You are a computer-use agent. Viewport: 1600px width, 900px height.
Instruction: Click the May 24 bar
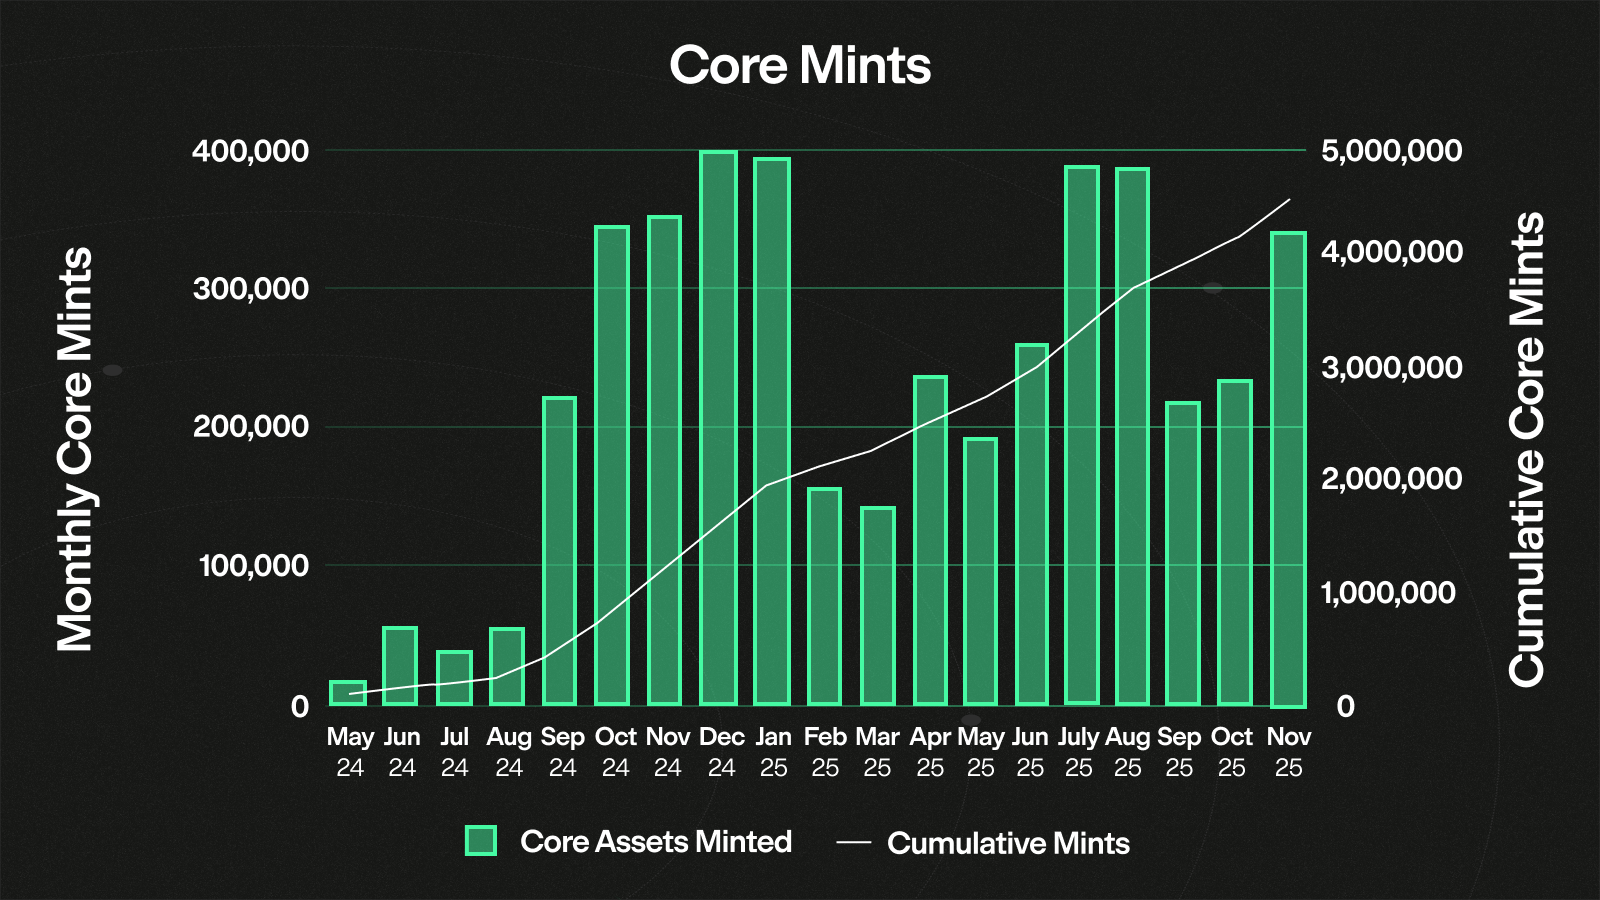[348, 693]
